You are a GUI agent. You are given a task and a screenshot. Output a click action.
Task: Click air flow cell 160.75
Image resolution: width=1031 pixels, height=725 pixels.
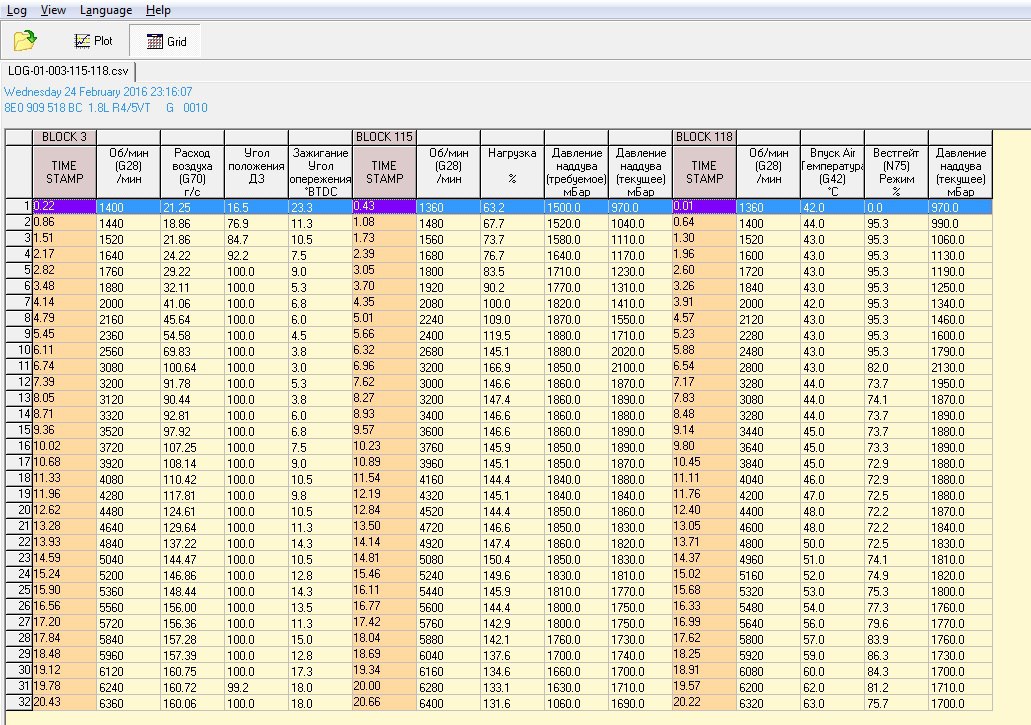[193, 672]
